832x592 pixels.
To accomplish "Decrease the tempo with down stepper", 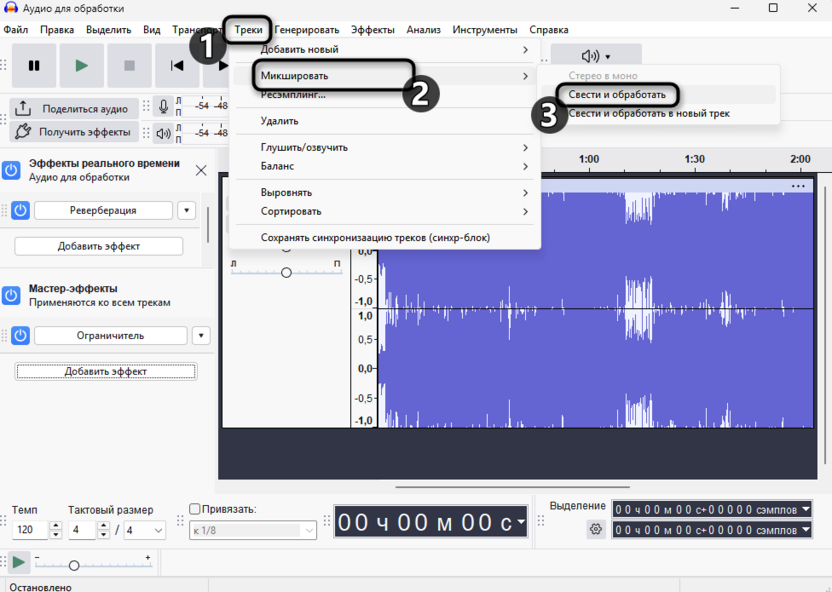I will click(56, 534).
